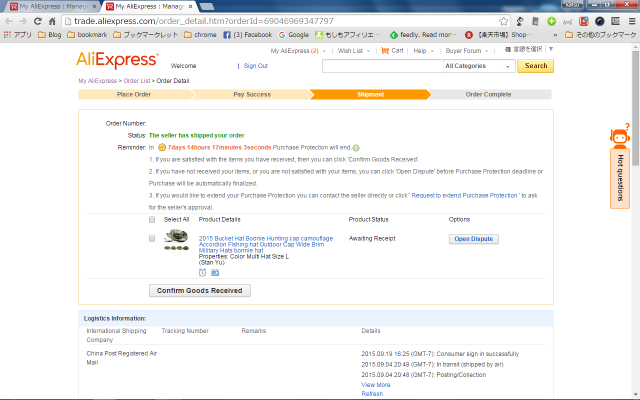Open the Hot questions robot helper
Image resolution: width=640 pixels, height=400 pixels.
620,167
